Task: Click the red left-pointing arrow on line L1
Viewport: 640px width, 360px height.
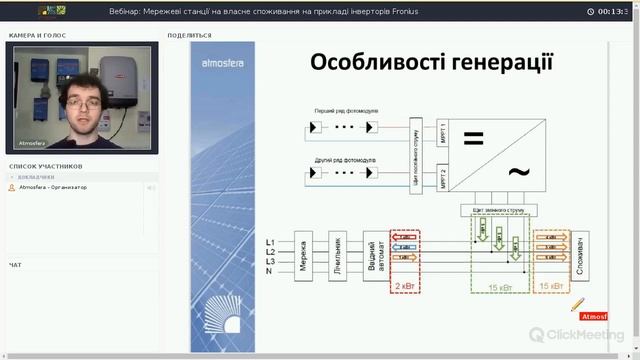Action: 404,237
